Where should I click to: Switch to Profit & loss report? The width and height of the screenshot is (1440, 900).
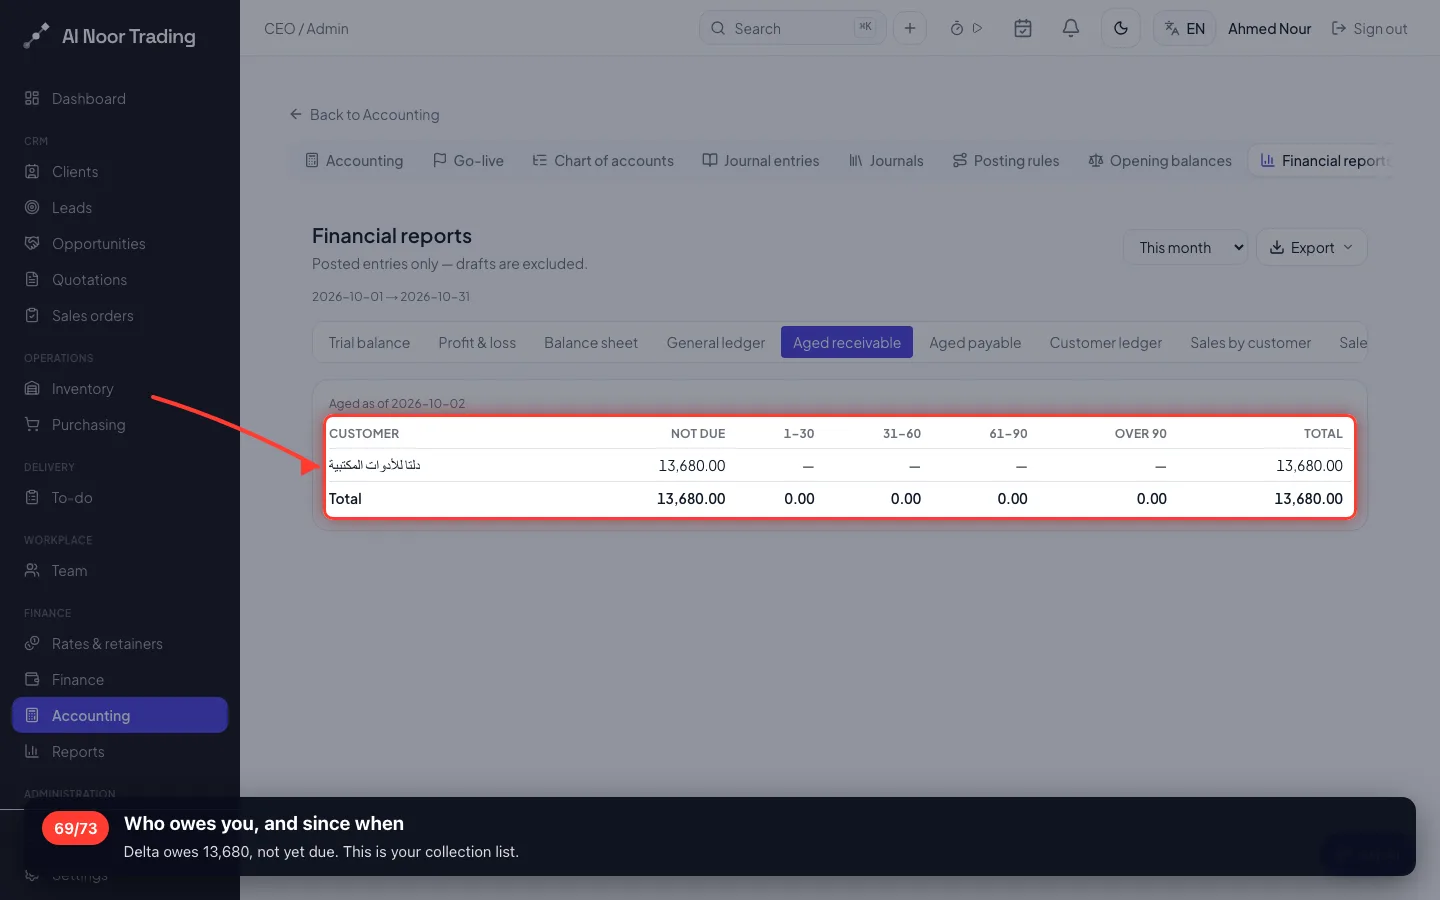(477, 342)
